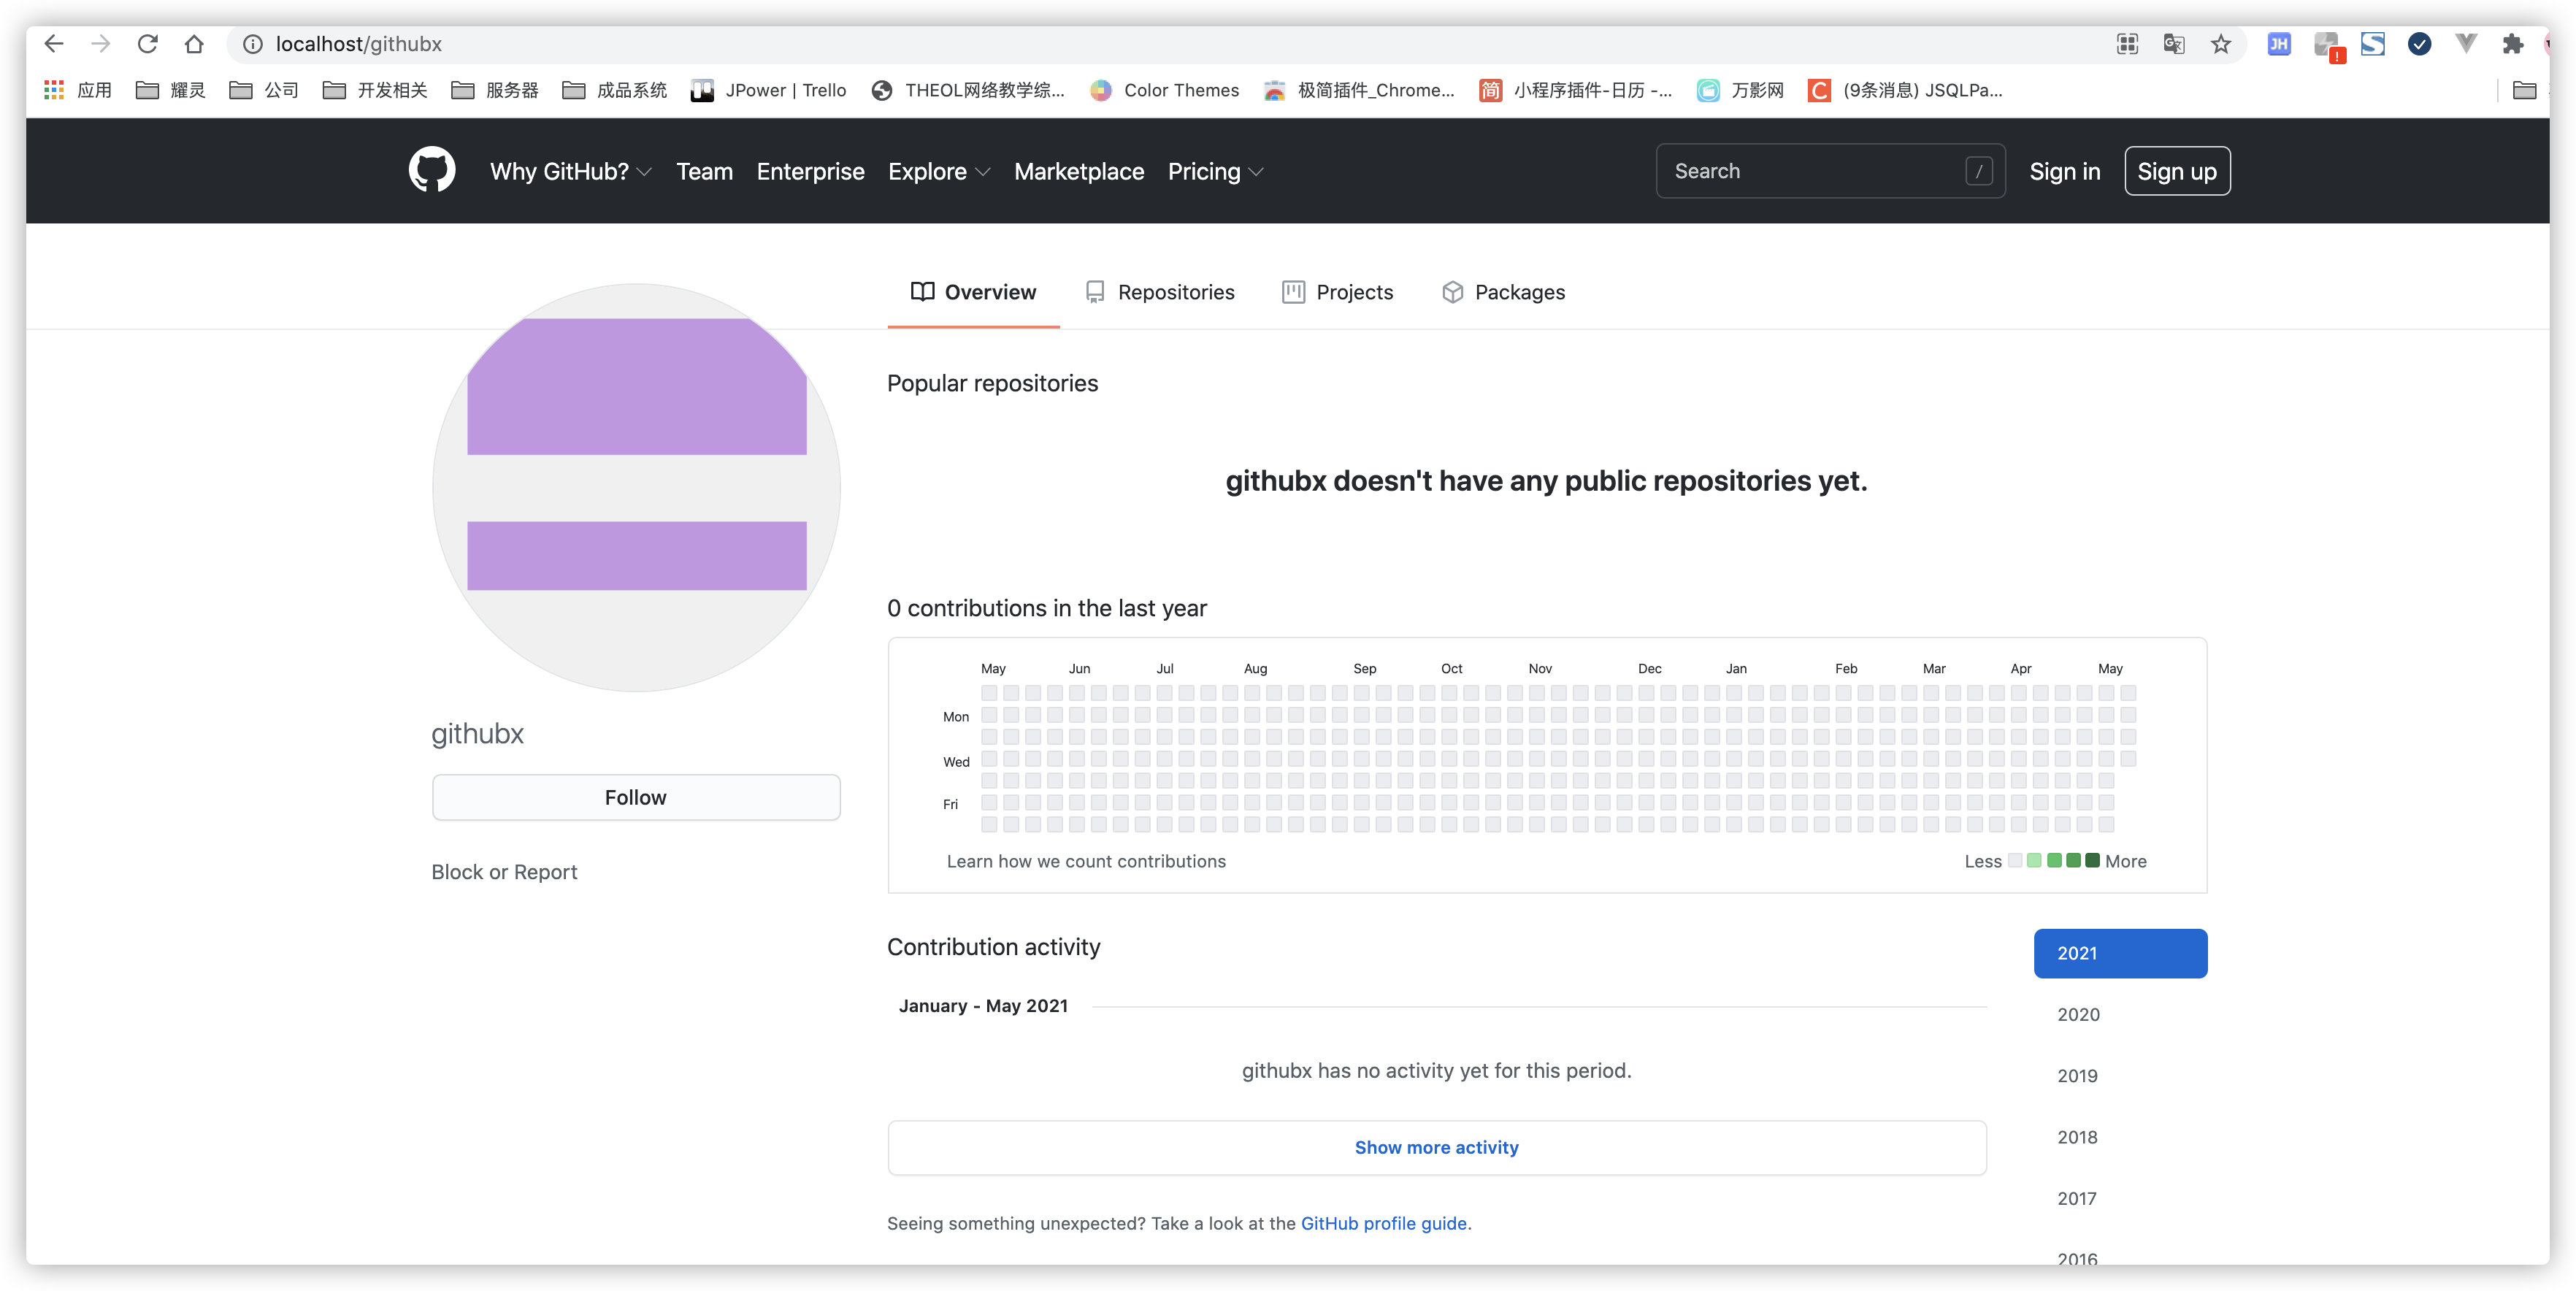
Task: Open the V-shaped Vue extension icon
Action: (2466, 44)
